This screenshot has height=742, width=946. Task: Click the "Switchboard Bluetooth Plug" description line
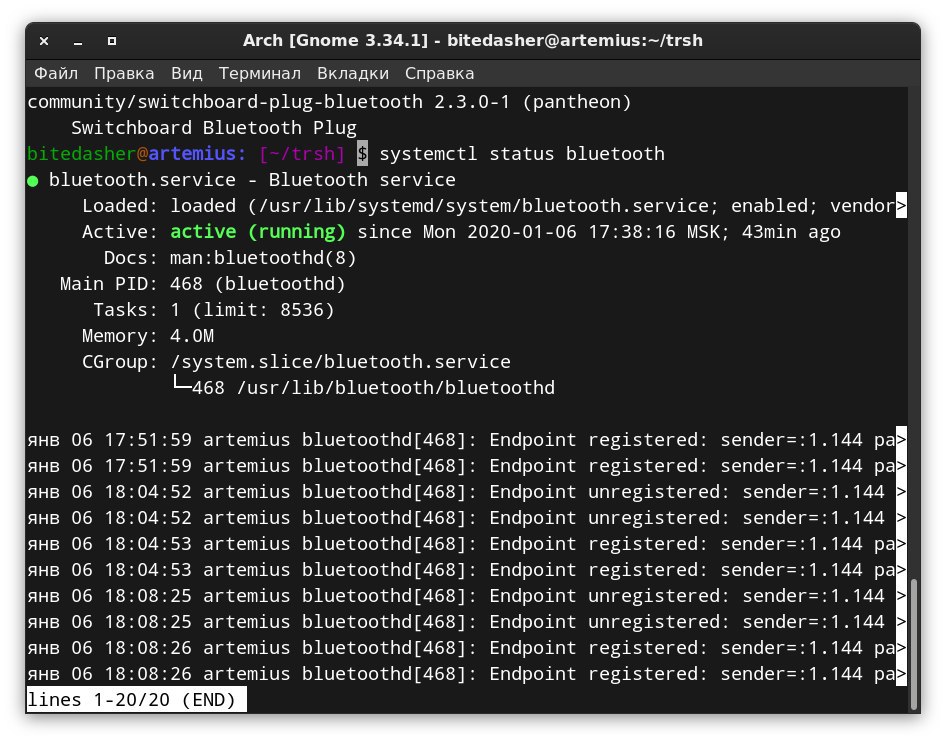pyautogui.click(x=214, y=128)
